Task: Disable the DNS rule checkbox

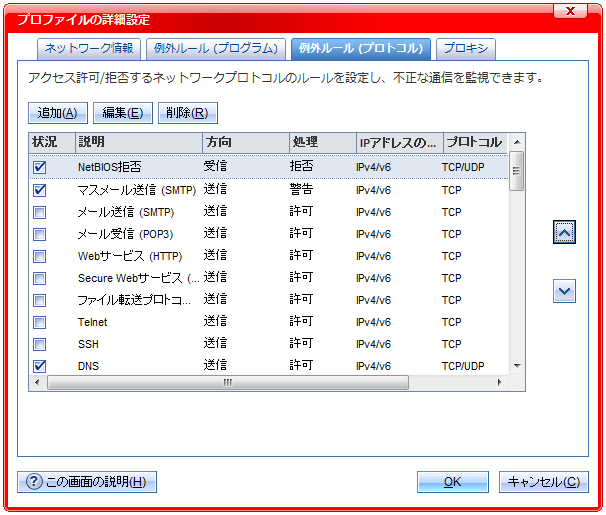Action: point(40,366)
